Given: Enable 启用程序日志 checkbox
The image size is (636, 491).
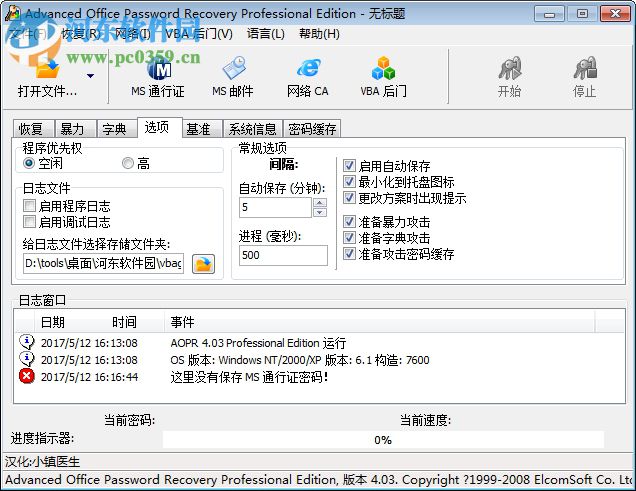Looking at the screenshot, I should pos(29,206).
